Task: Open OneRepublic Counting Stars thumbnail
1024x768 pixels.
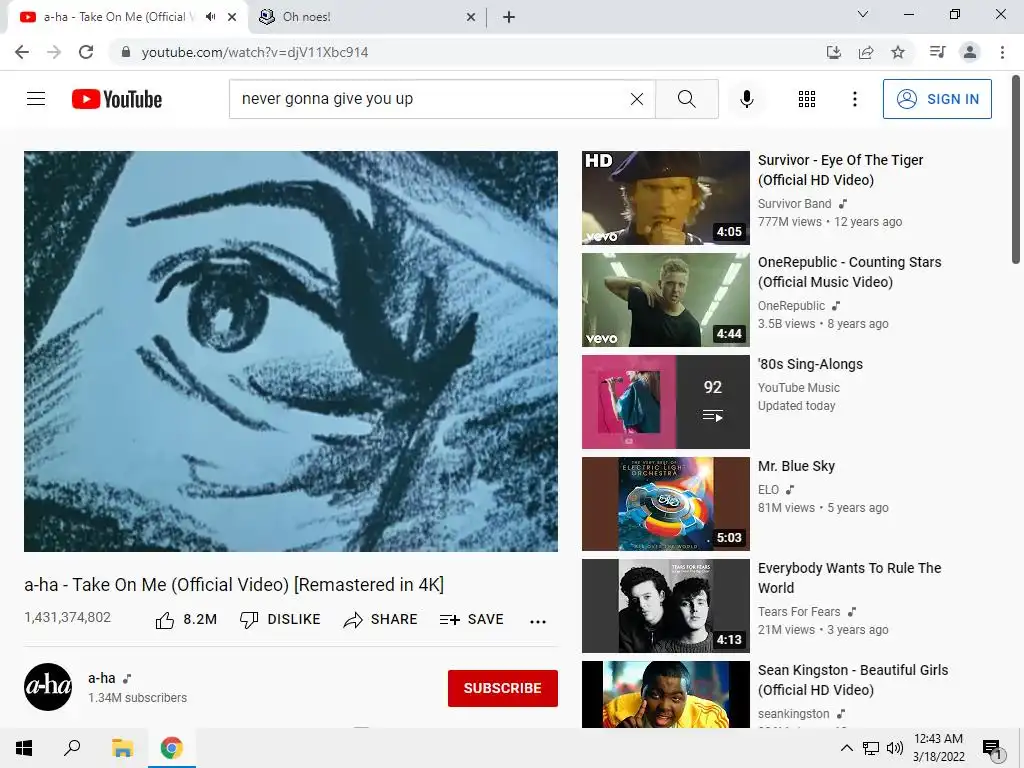Action: click(x=665, y=300)
